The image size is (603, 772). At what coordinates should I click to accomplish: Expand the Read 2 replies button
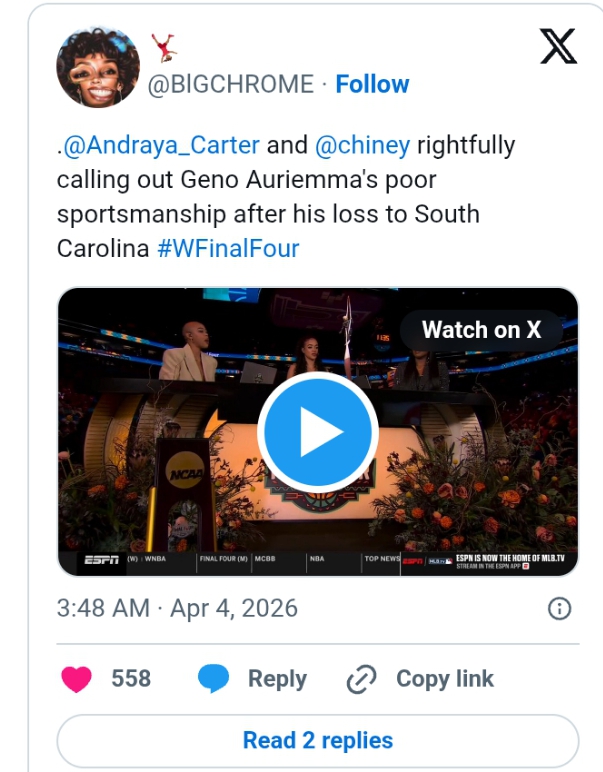tap(317, 741)
